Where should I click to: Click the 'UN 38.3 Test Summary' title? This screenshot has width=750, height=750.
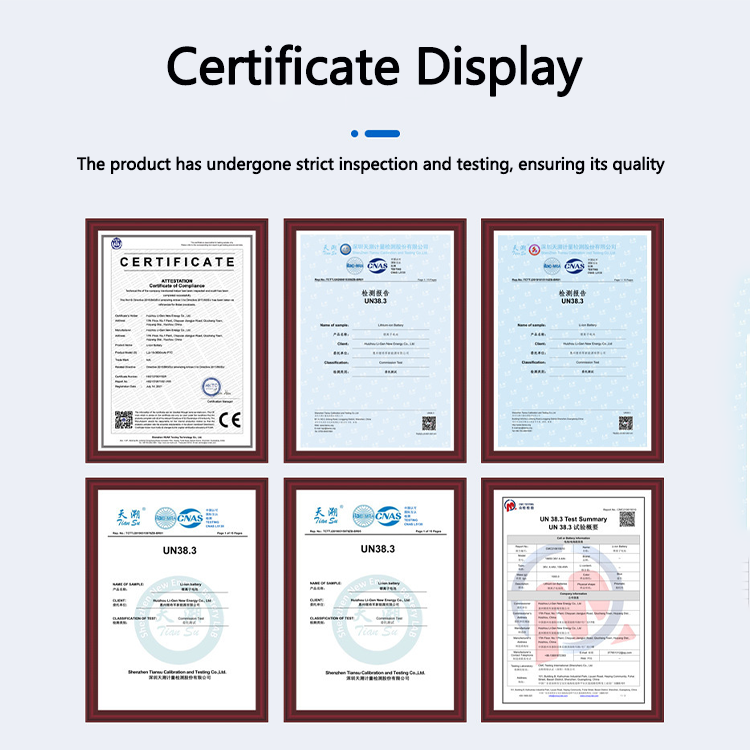point(573,519)
